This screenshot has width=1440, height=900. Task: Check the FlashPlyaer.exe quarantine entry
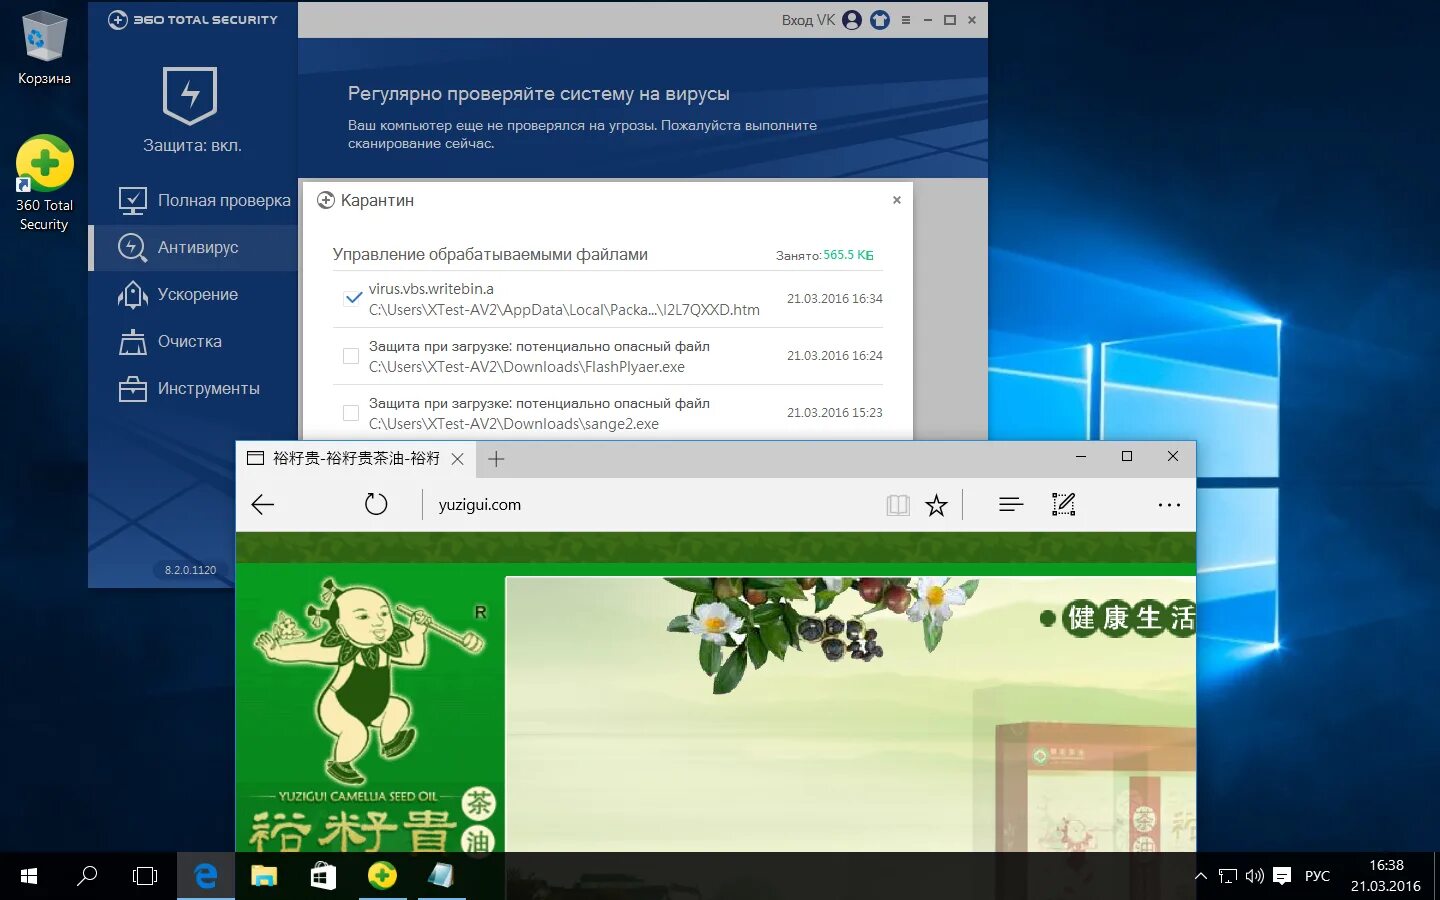351,356
